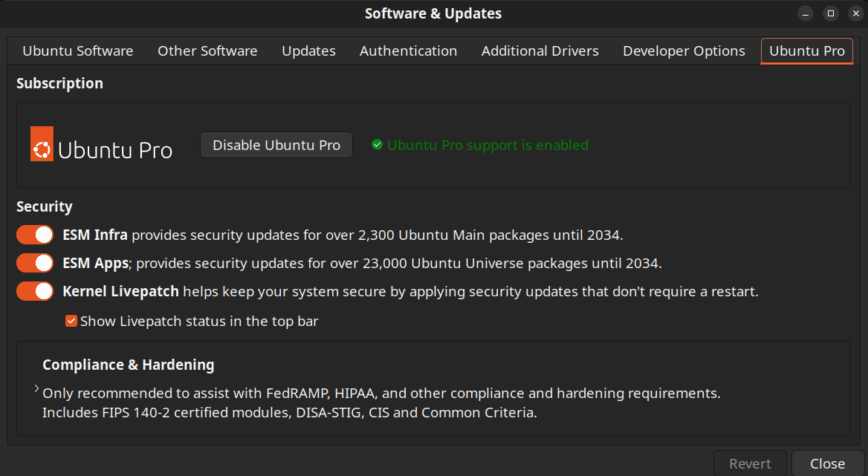The image size is (868, 476).
Task: Switch to the Developer Options tab
Action: tap(684, 51)
